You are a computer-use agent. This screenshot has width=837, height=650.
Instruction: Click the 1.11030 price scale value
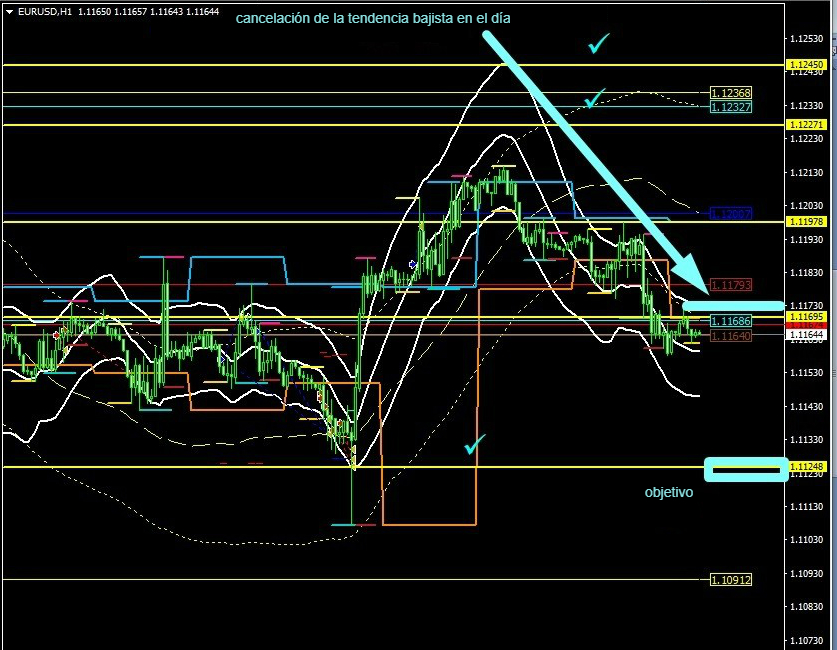[x=806, y=540]
